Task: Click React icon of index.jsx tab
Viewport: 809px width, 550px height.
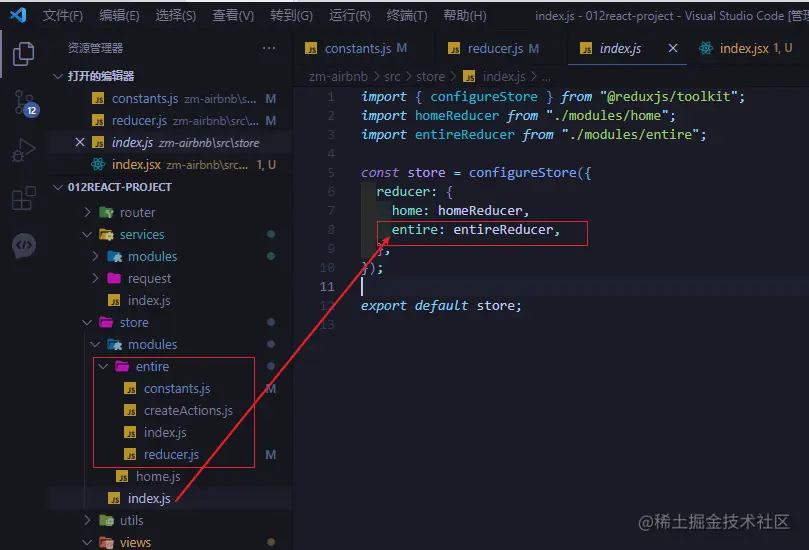Action: coord(705,48)
